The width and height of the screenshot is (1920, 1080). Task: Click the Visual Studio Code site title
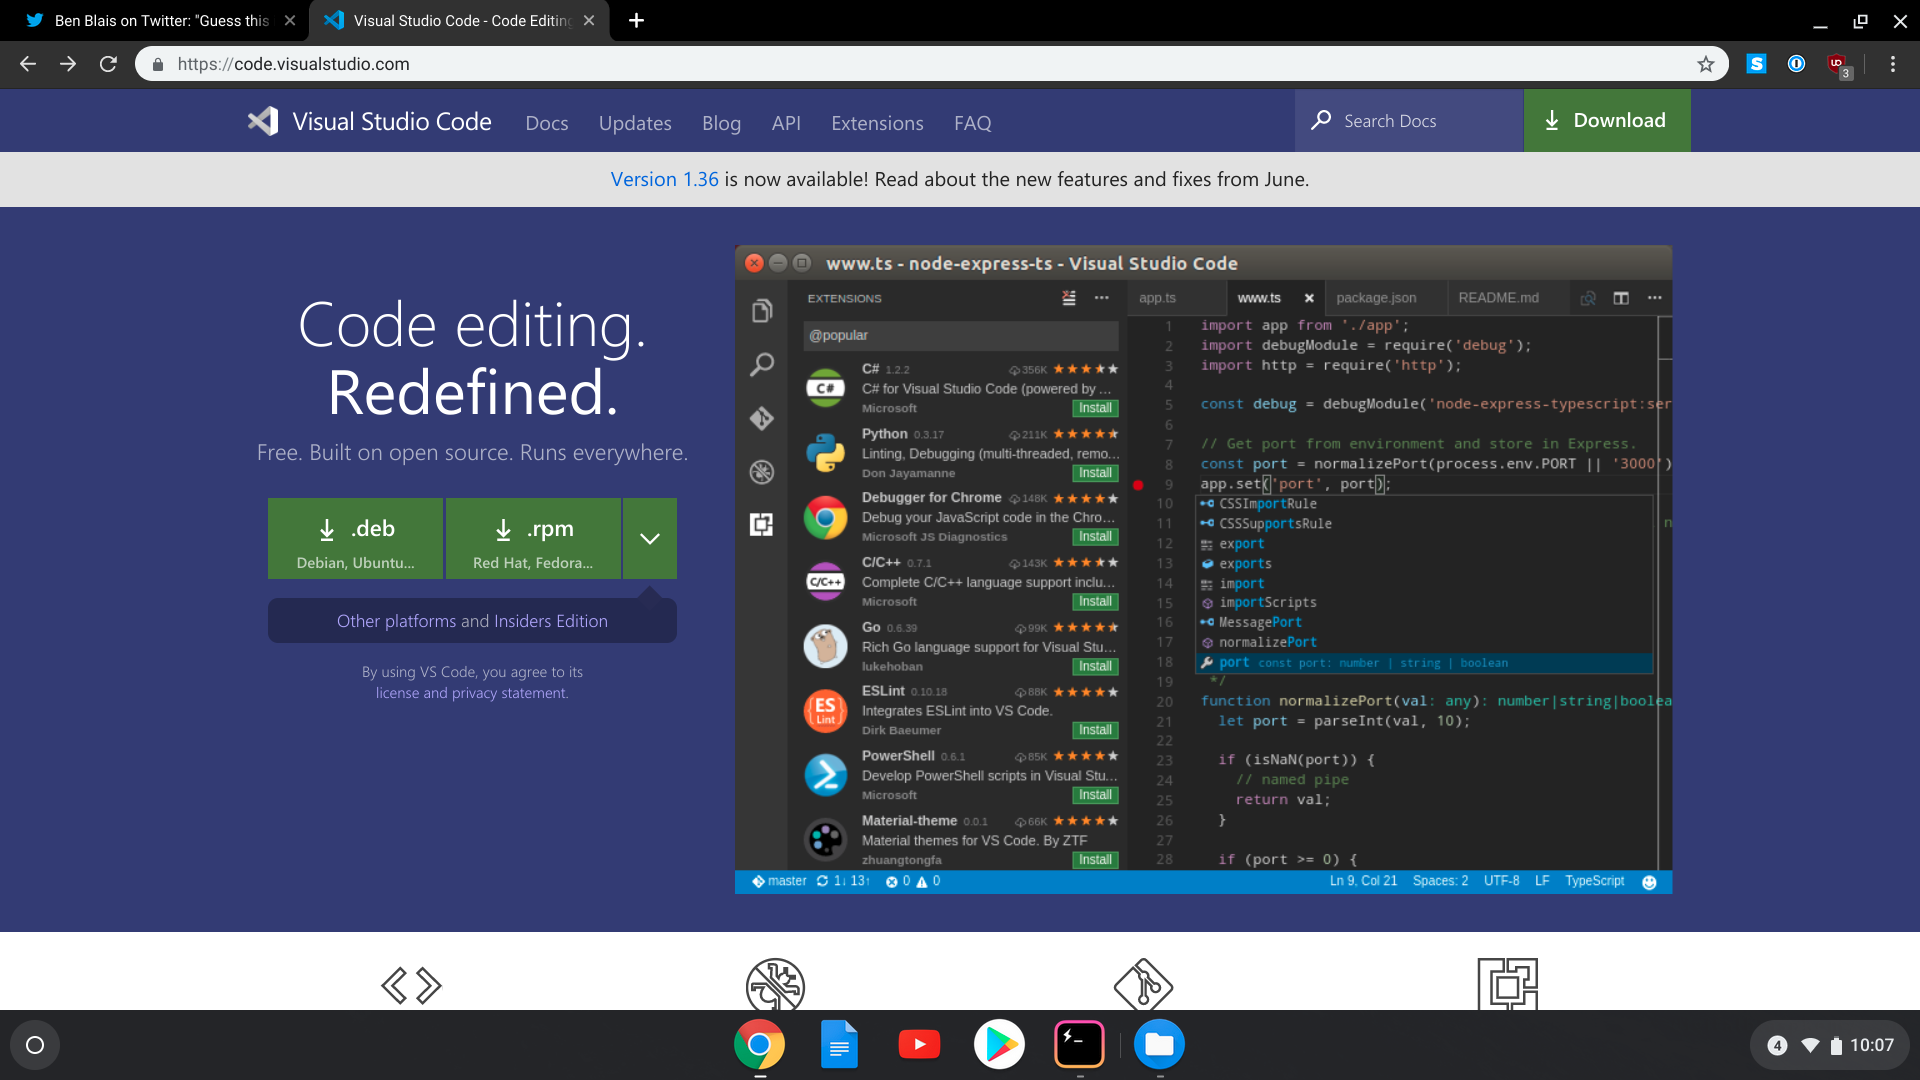pyautogui.click(x=392, y=121)
